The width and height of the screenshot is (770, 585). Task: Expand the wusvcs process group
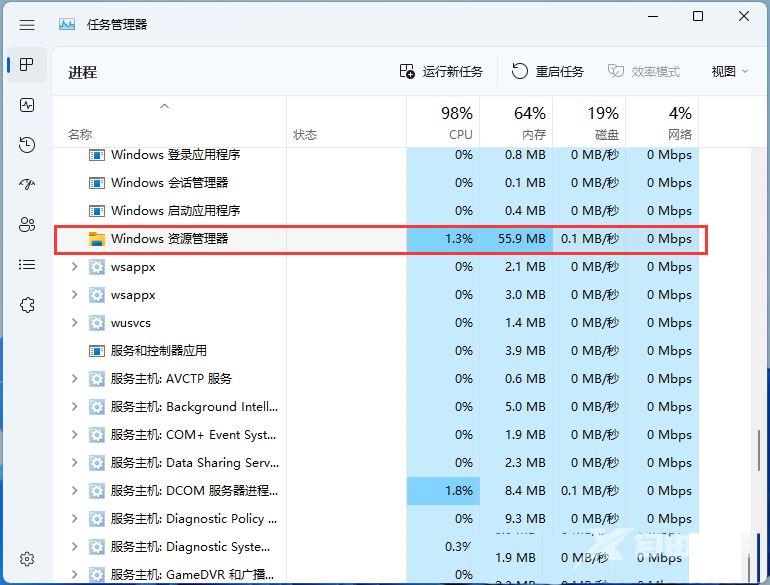(75, 323)
